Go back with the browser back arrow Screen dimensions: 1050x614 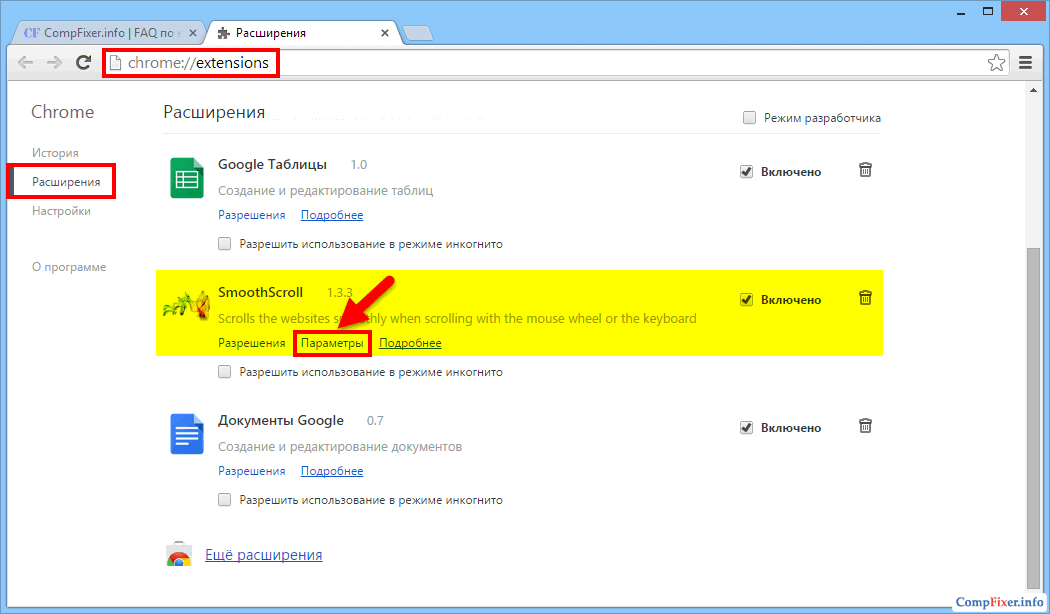coord(25,63)
